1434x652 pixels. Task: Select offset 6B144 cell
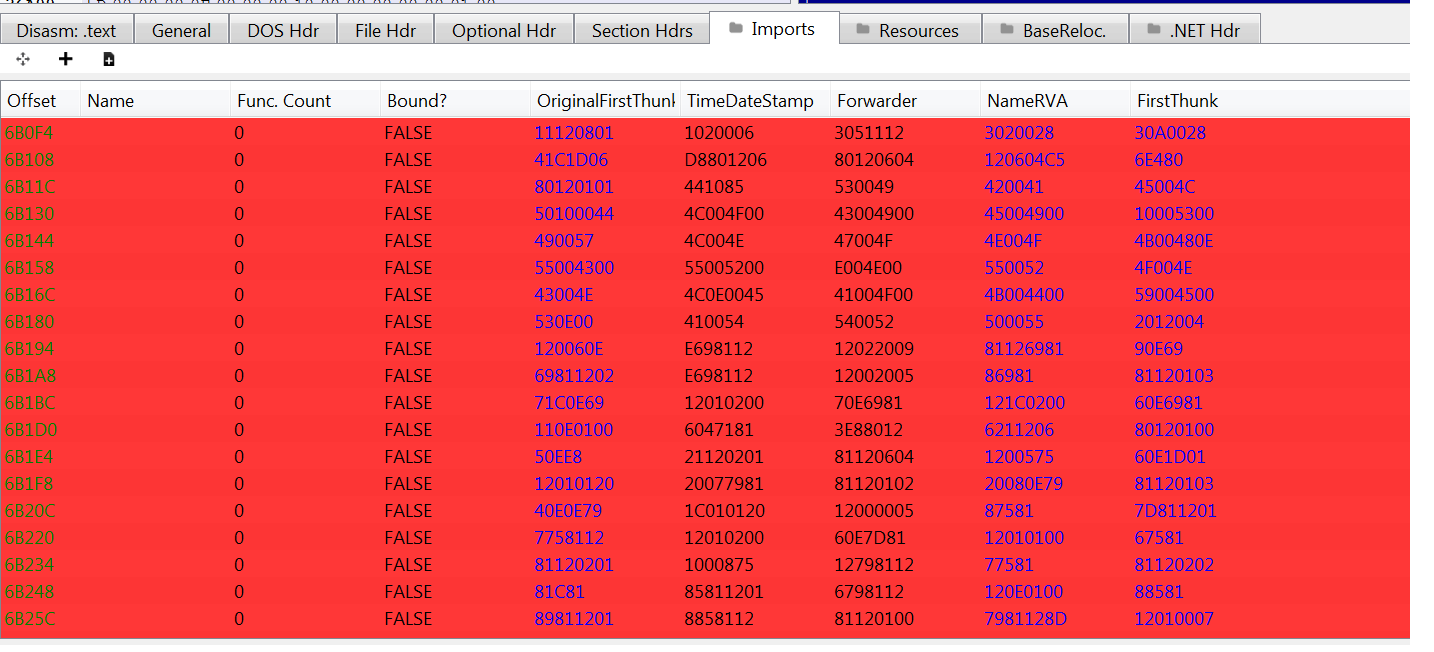pyautogui.click(x=30, y=241)
